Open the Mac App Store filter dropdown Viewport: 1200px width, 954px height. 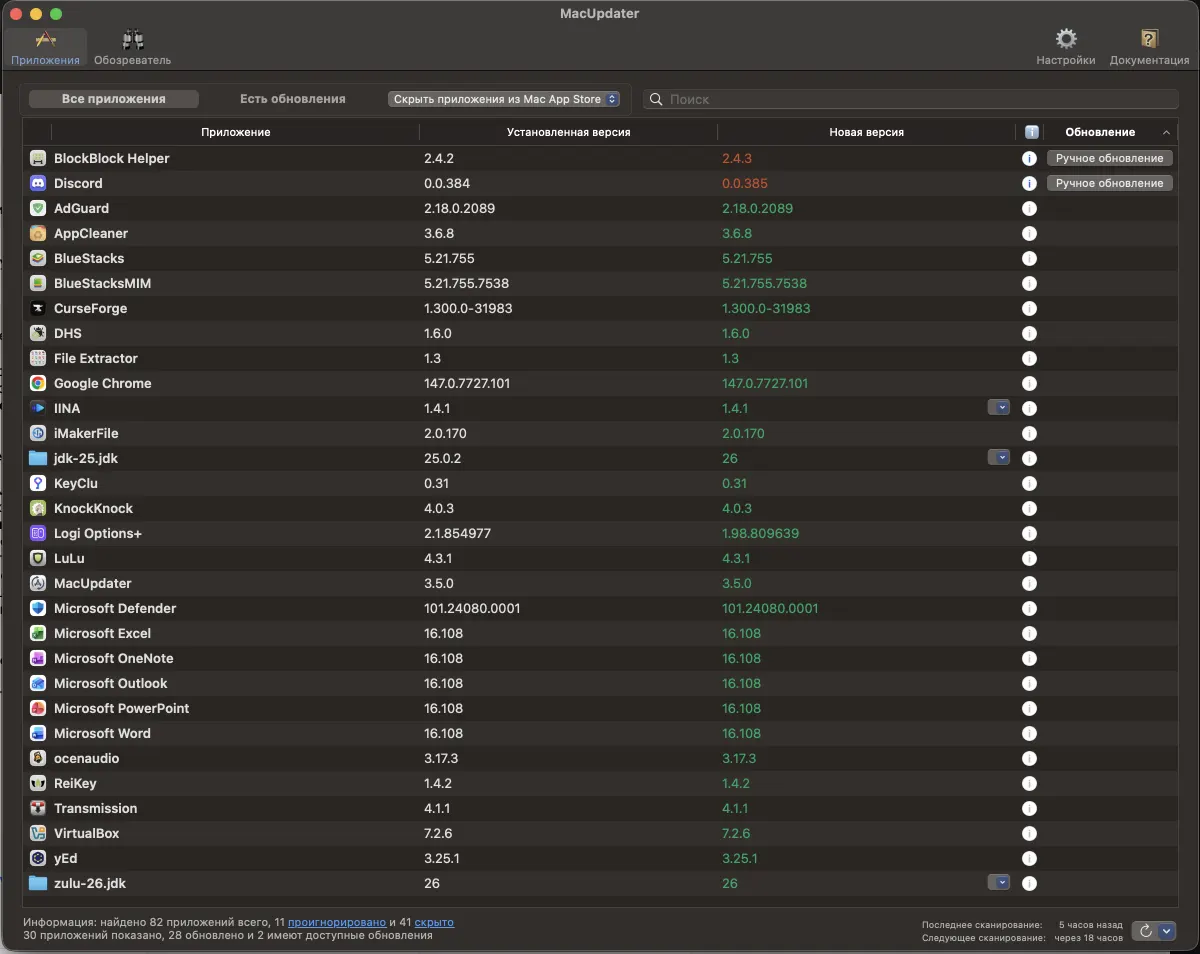(504, 99)
